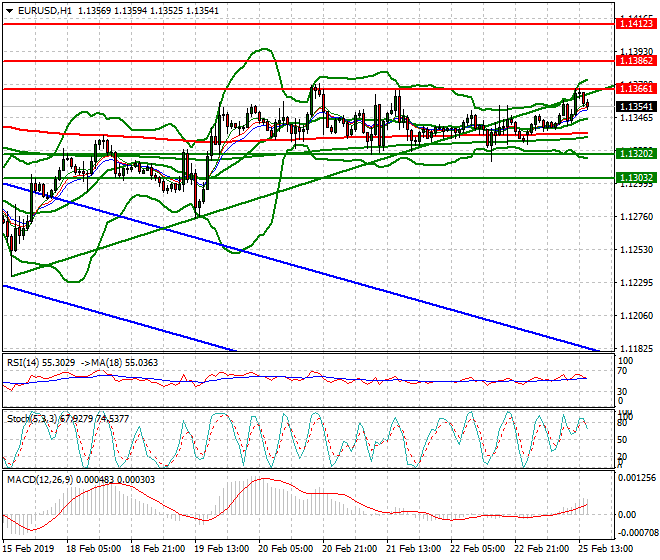The height and width of the screenshot is (560, 660).
Task: Click the MACD scale value 0.001256
Action: [x=636, y=478]
